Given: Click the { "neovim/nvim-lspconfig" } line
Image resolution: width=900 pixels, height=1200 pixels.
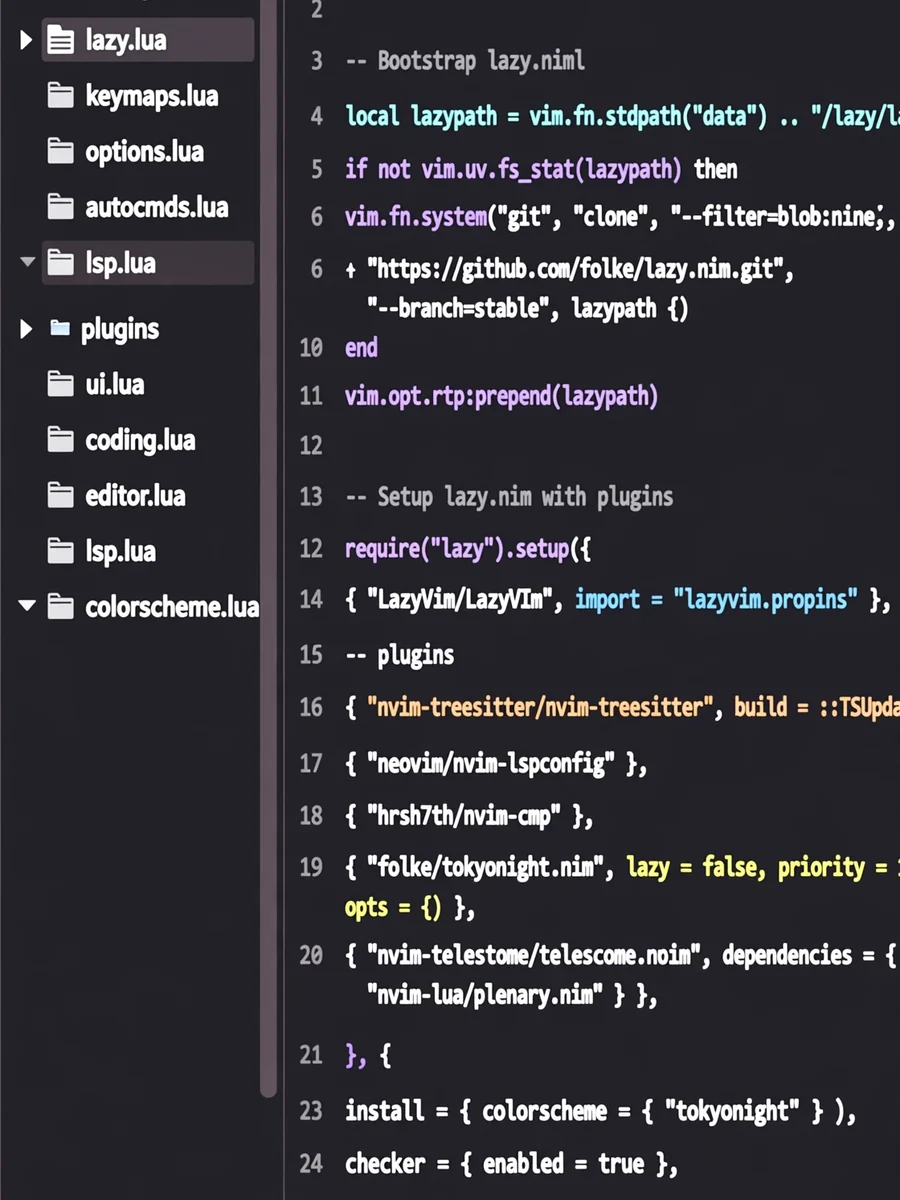Looking at the screenshot, I should click(x=496, y=765).
